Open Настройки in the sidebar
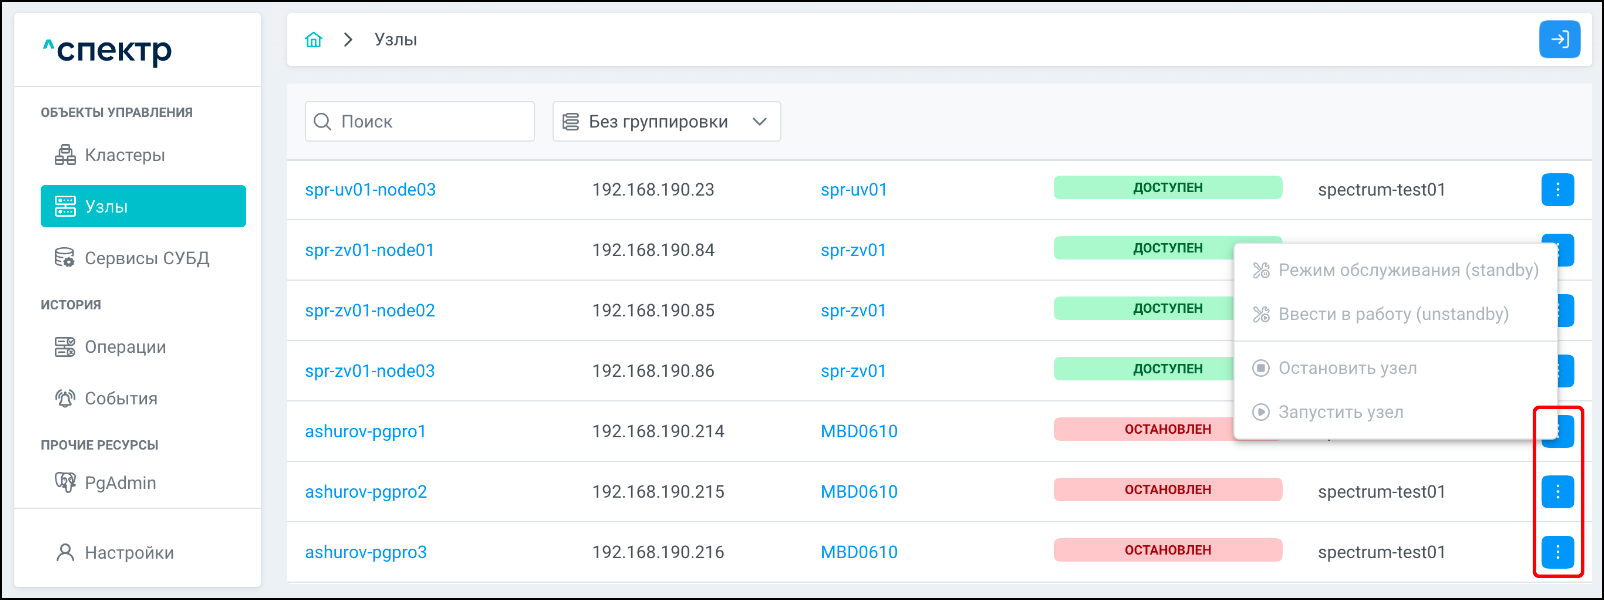The width and height of the screenshot is (1604, 600). click(x=129, y=553)
